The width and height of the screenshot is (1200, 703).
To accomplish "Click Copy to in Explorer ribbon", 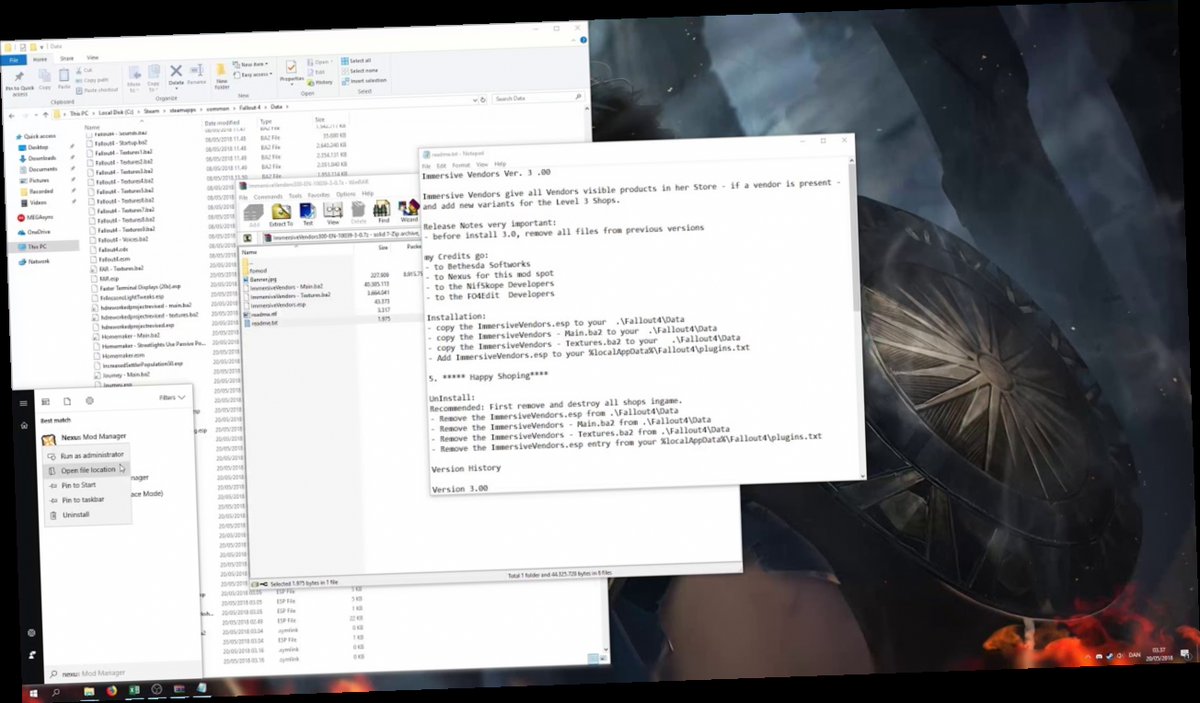I will tap(155, 77).
